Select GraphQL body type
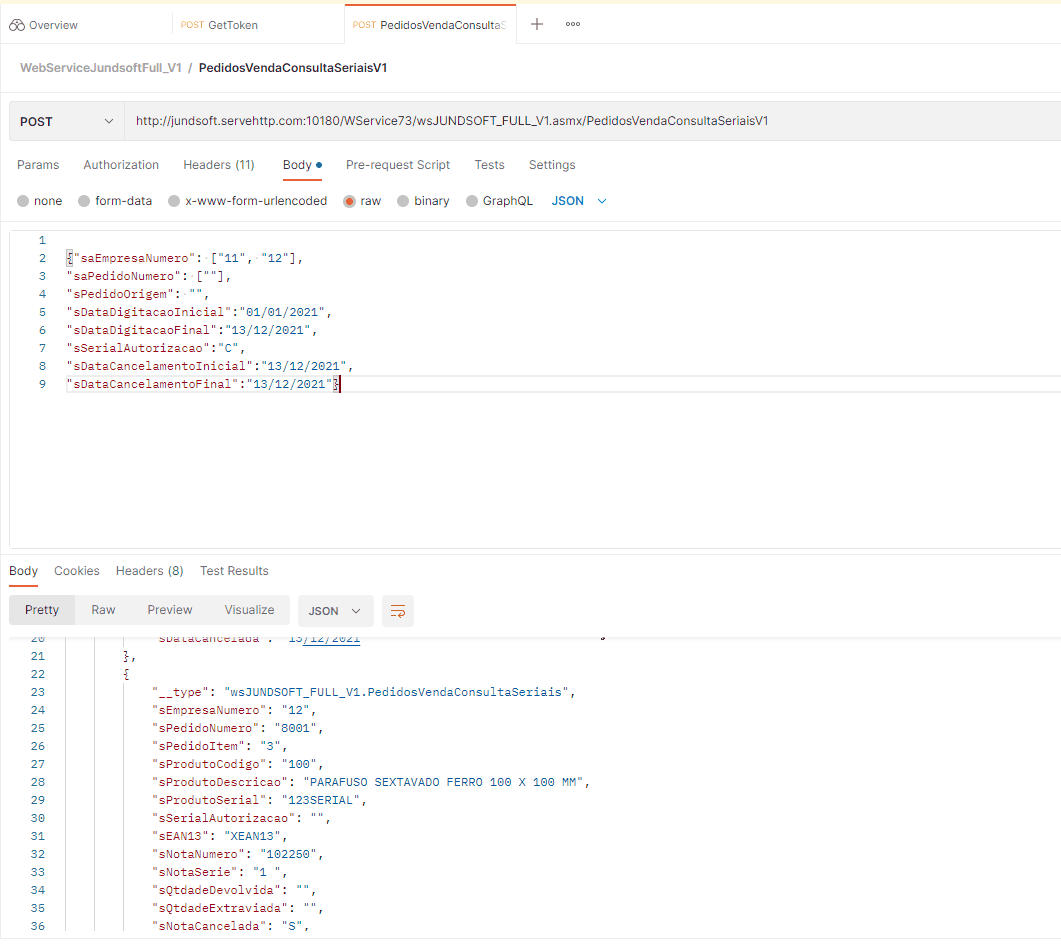 pyautogui.click(x=472, y=201)
